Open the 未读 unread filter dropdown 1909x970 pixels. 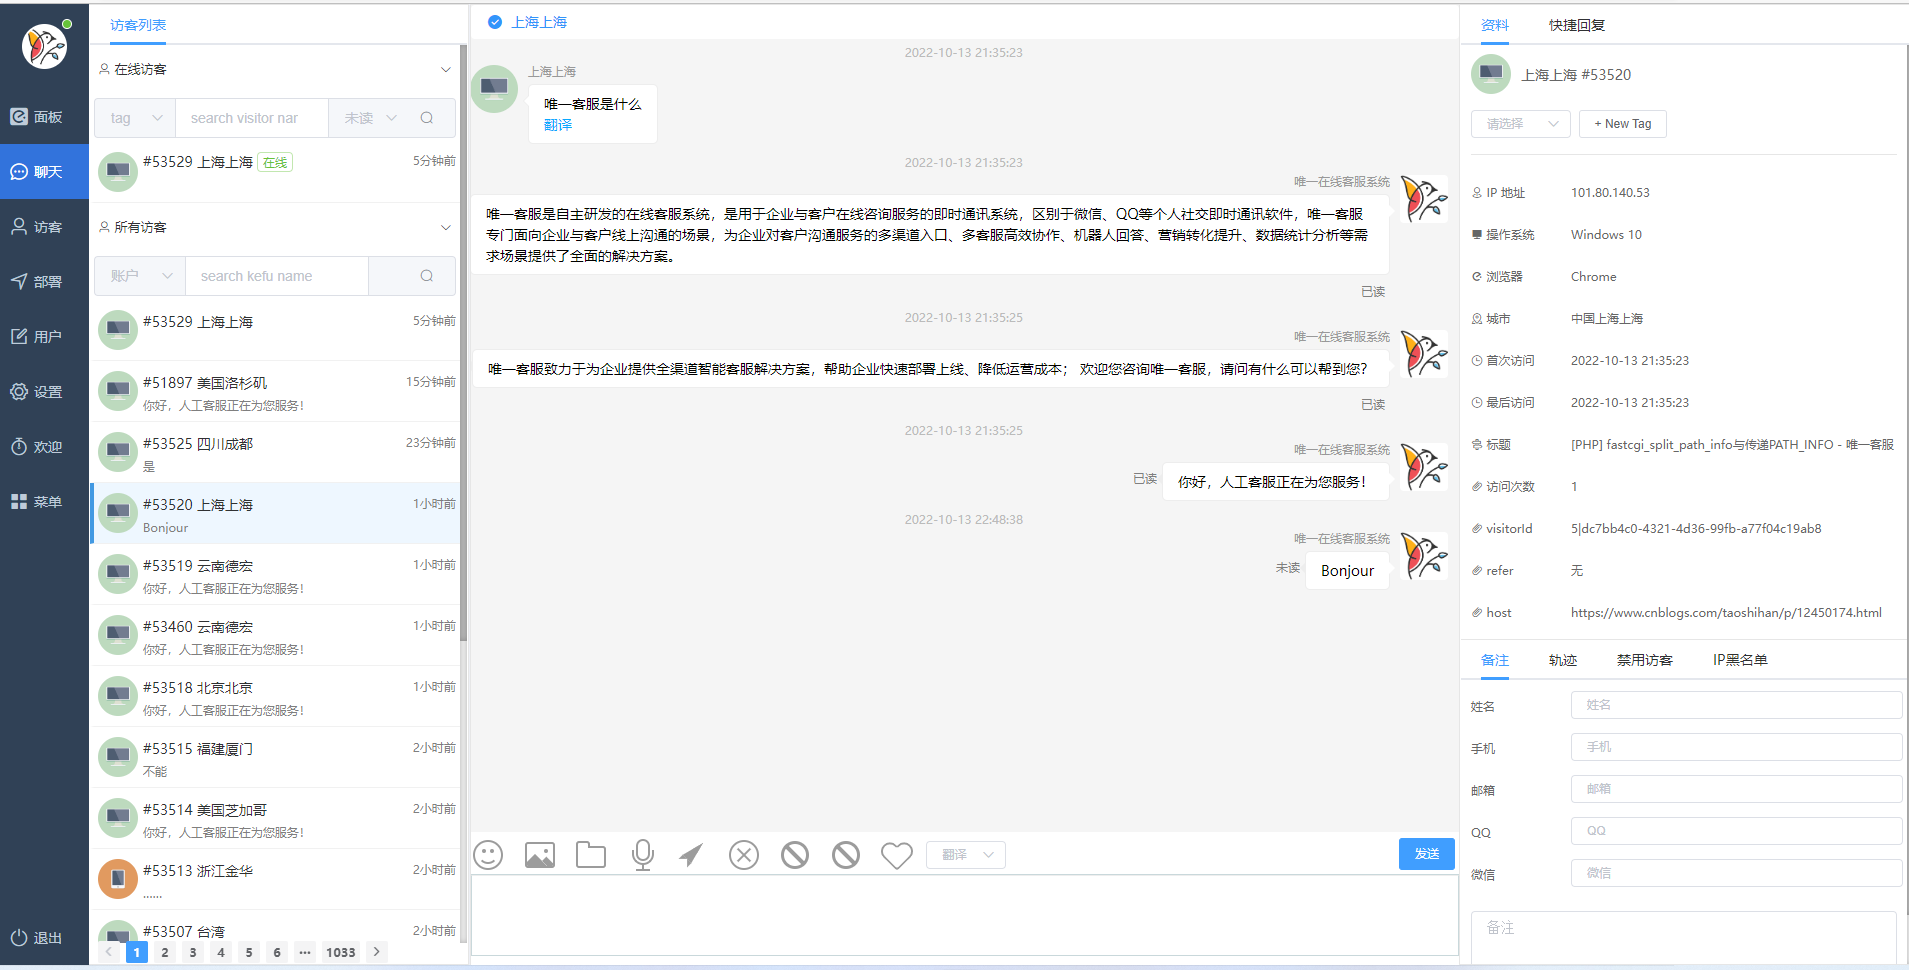coord(370,118)
